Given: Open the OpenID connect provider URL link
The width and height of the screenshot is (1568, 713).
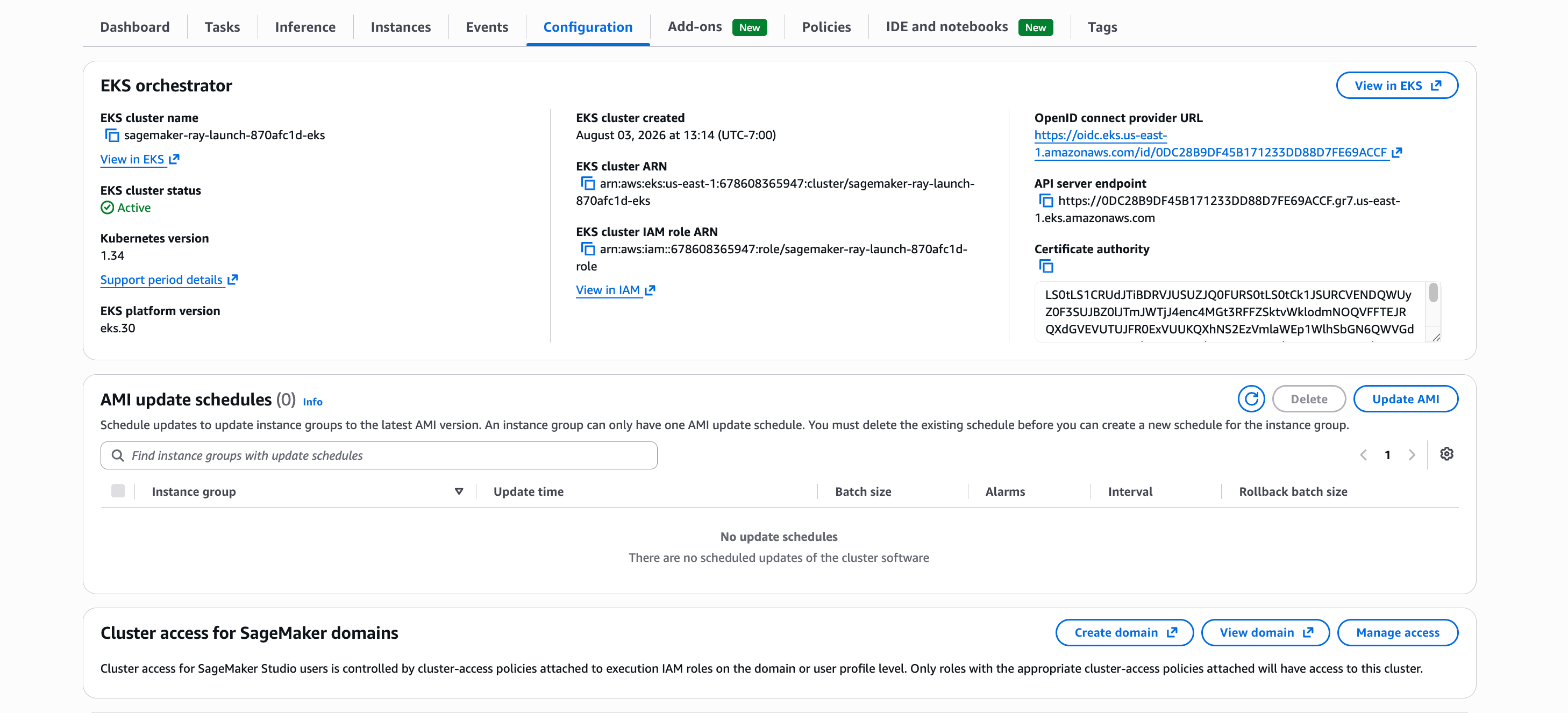Looking at the screenshot, I should point(1218,144).
